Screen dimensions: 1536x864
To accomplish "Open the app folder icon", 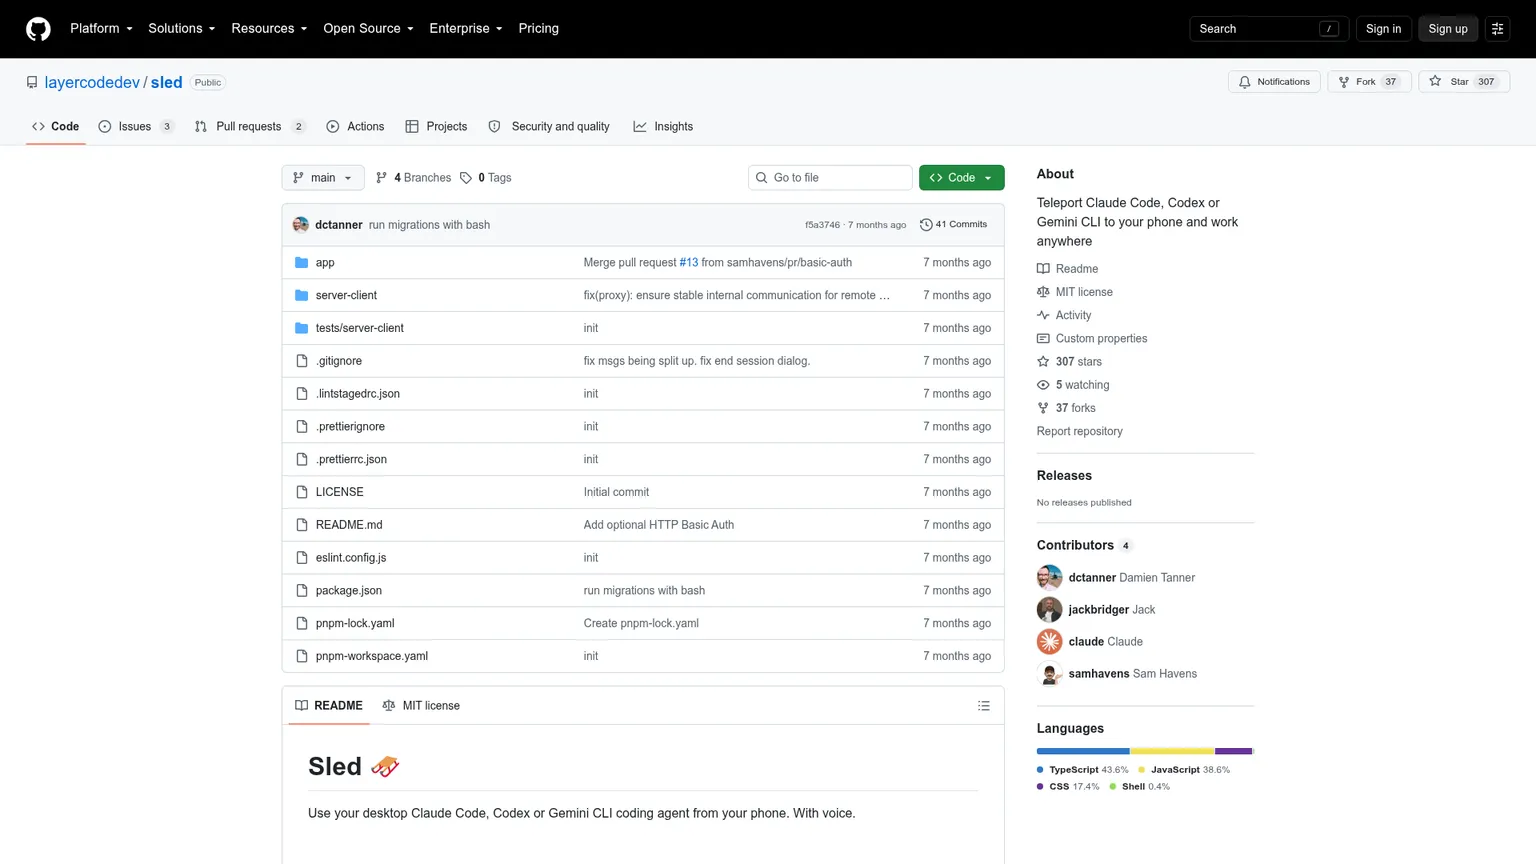I will point(302,263).
